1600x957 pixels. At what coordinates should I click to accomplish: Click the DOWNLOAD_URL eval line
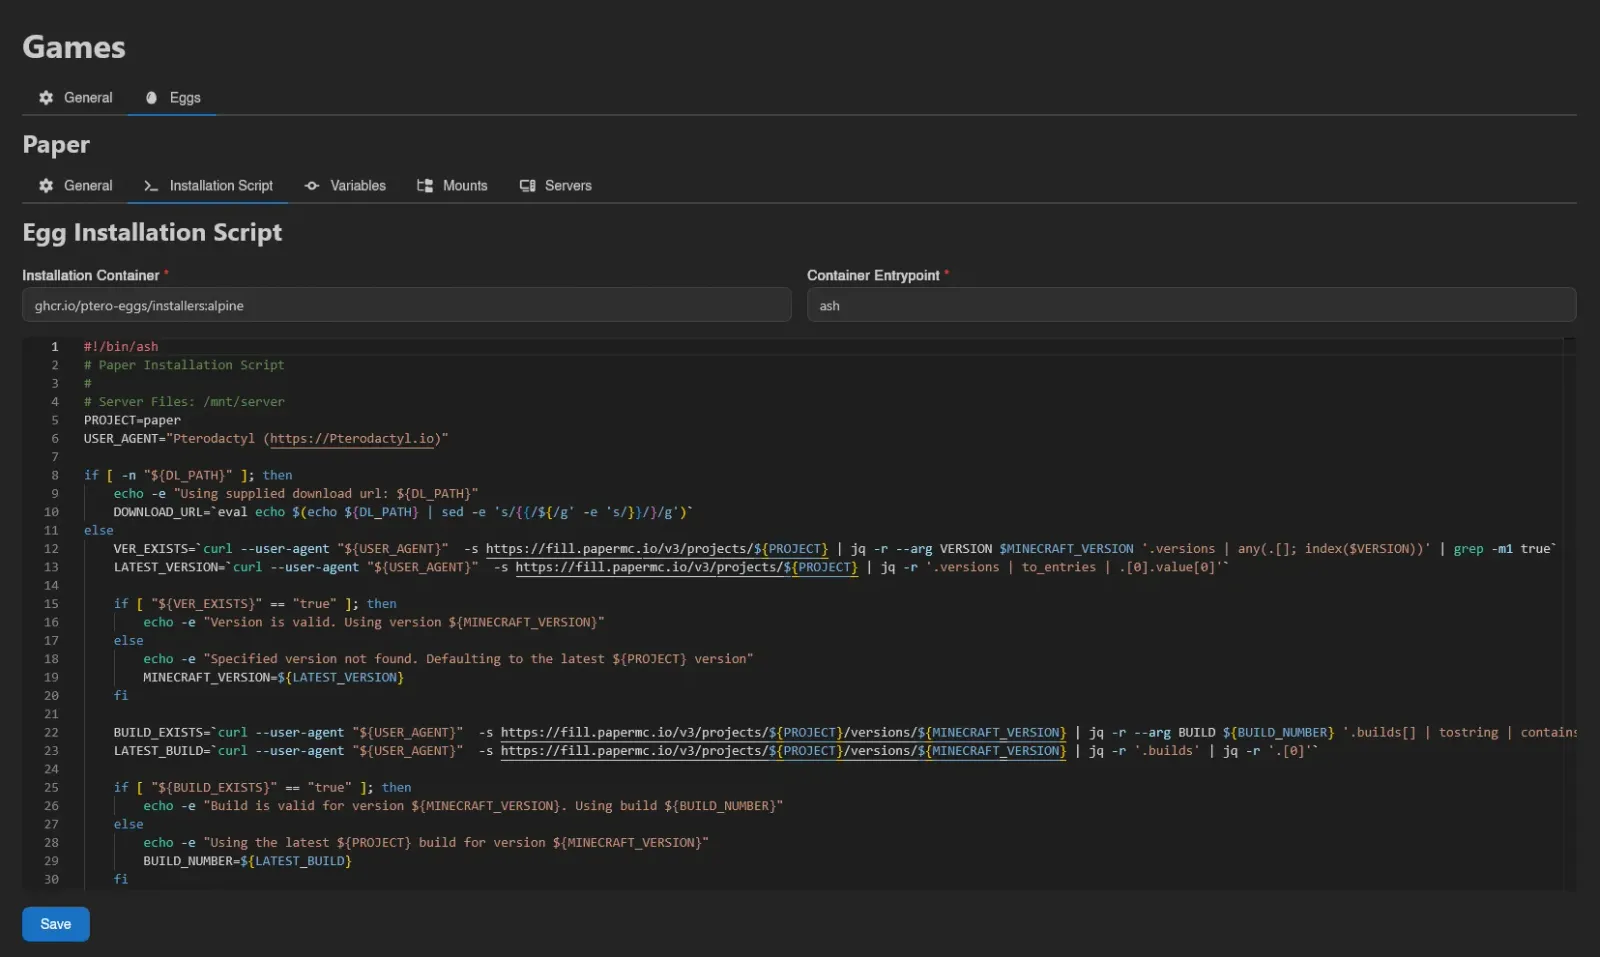point(403,512)
